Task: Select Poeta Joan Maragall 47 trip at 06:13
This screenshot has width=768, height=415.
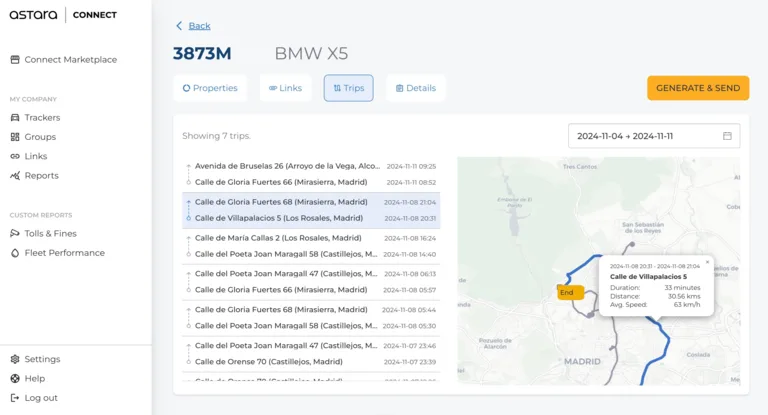Action: click(x=311, y=274)
